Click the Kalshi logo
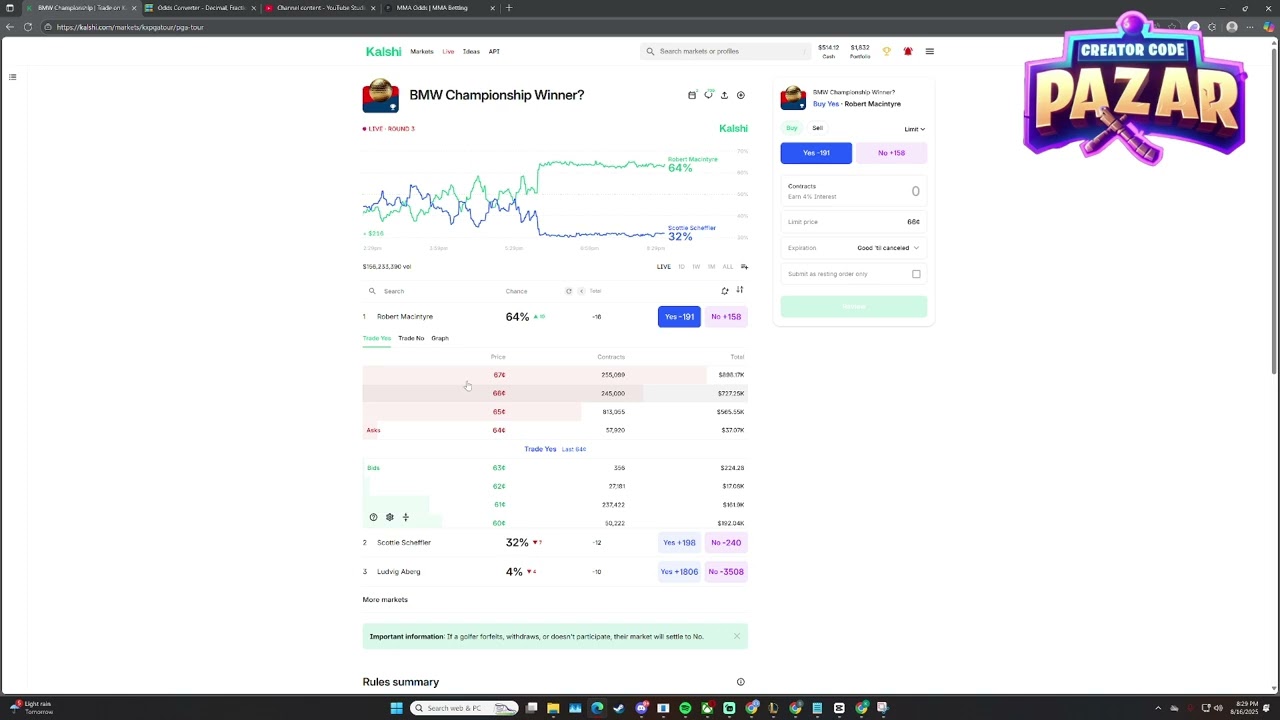 coord(383,51)
